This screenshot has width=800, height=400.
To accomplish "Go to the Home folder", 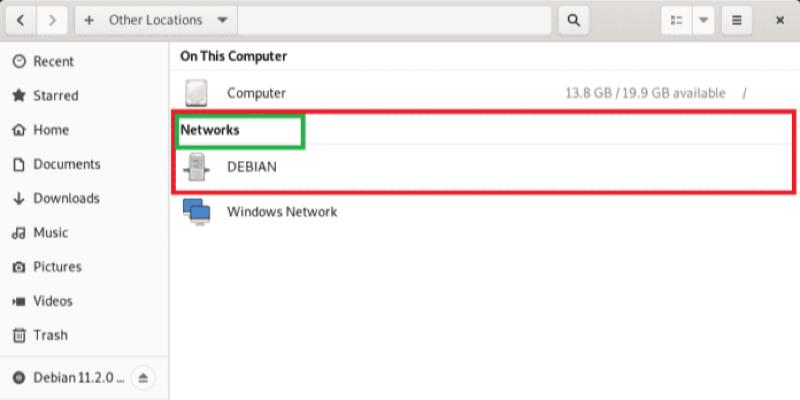I will pos(51,130).
